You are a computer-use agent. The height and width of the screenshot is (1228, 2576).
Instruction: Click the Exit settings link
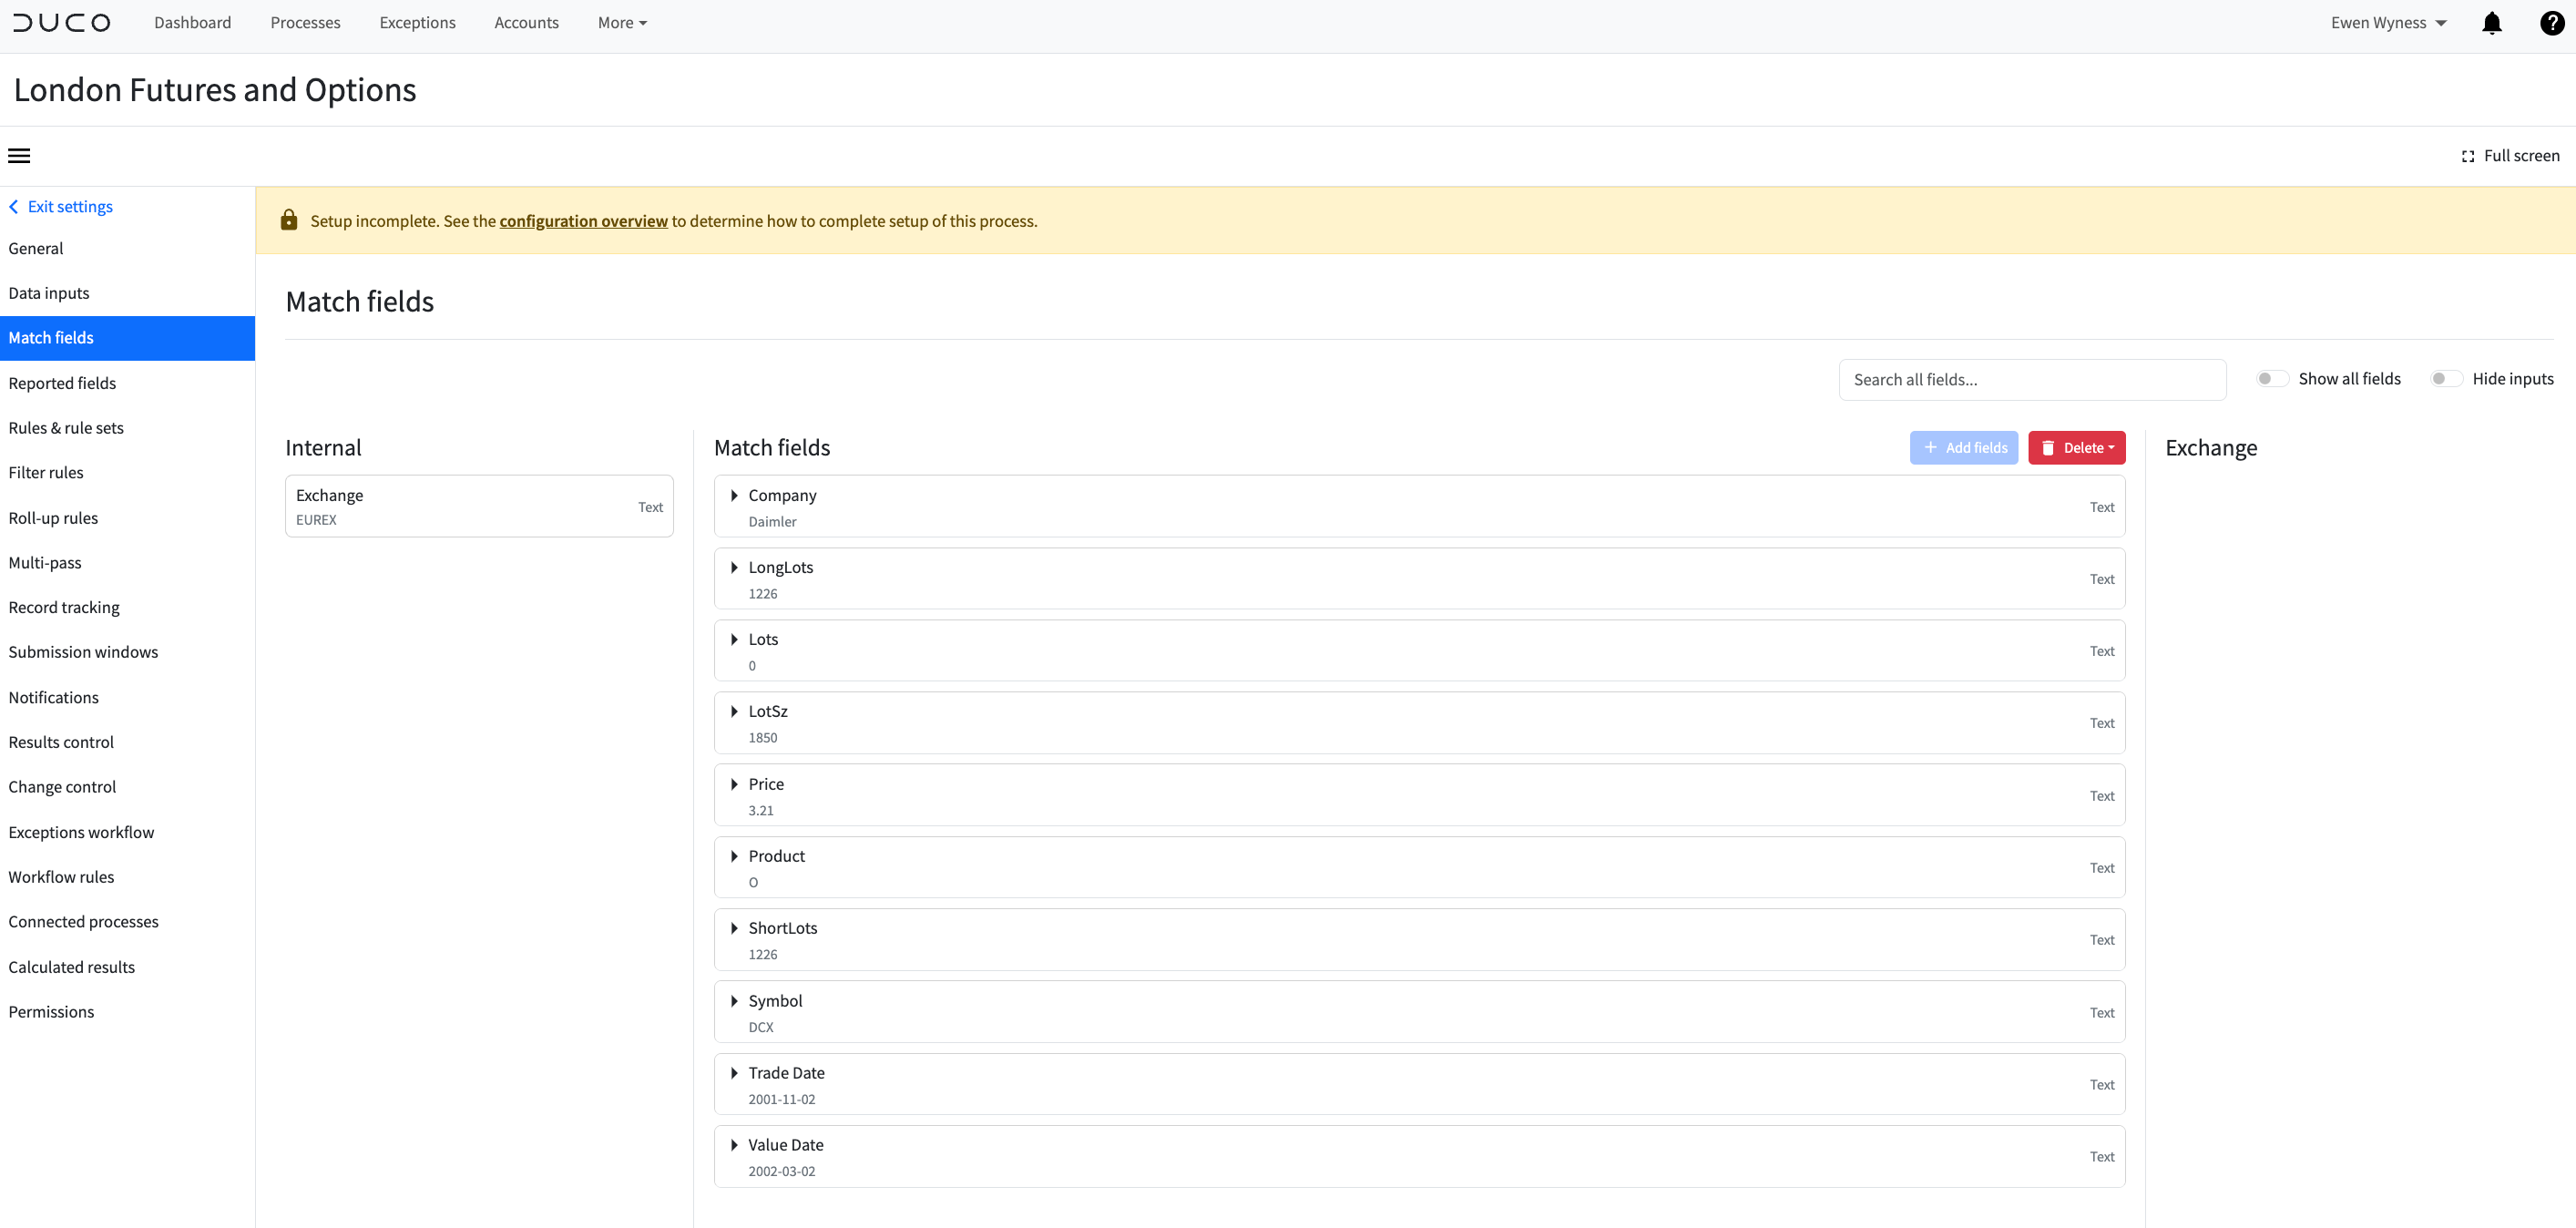point(70,206)
